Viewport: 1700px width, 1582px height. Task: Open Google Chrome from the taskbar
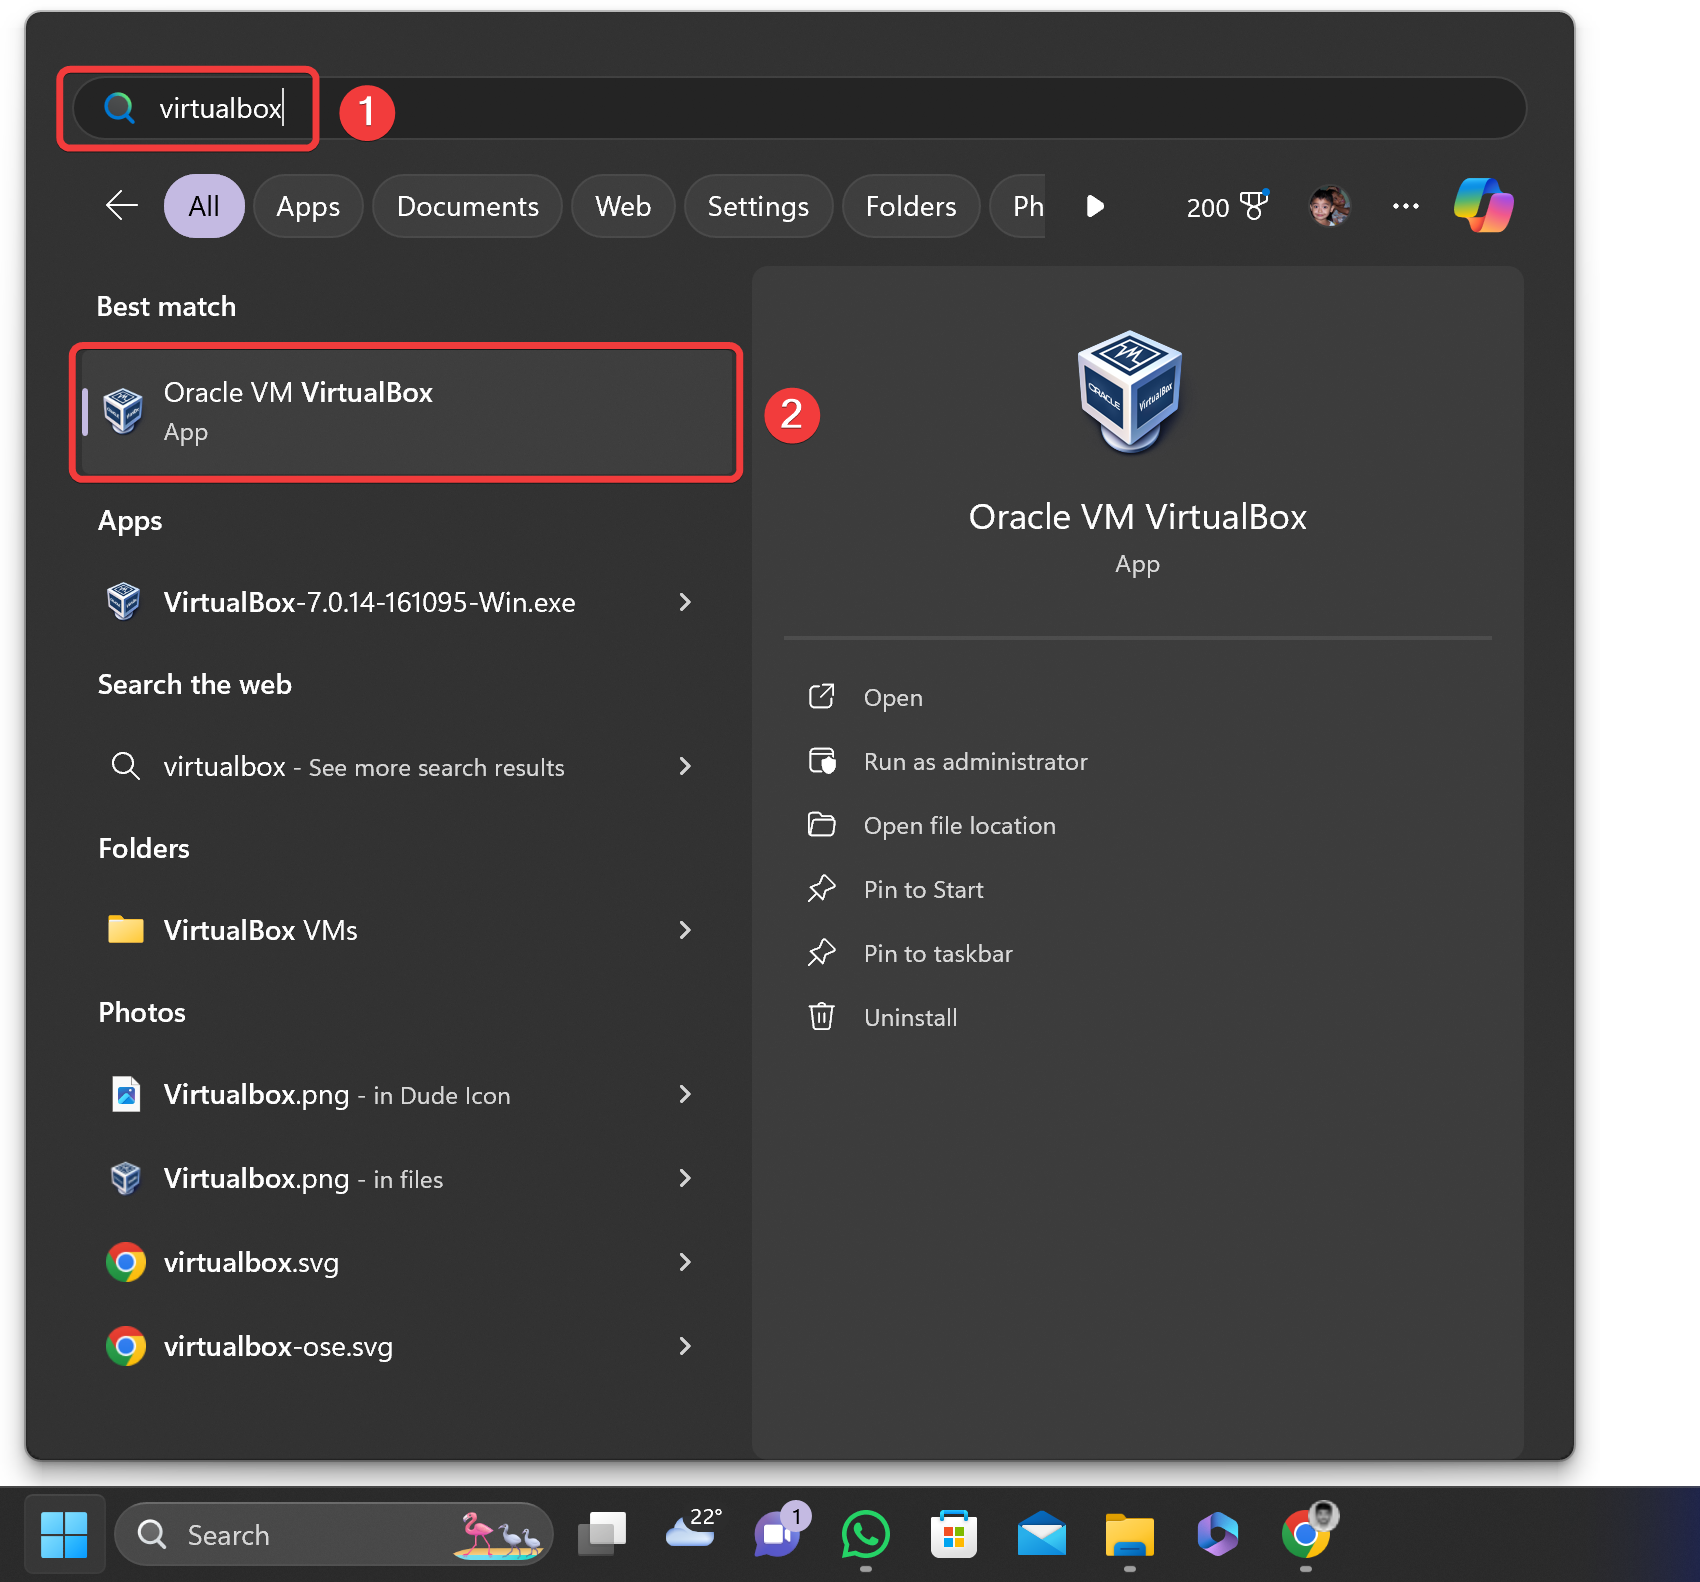pyautogui.click(x=1308, y=1532)
